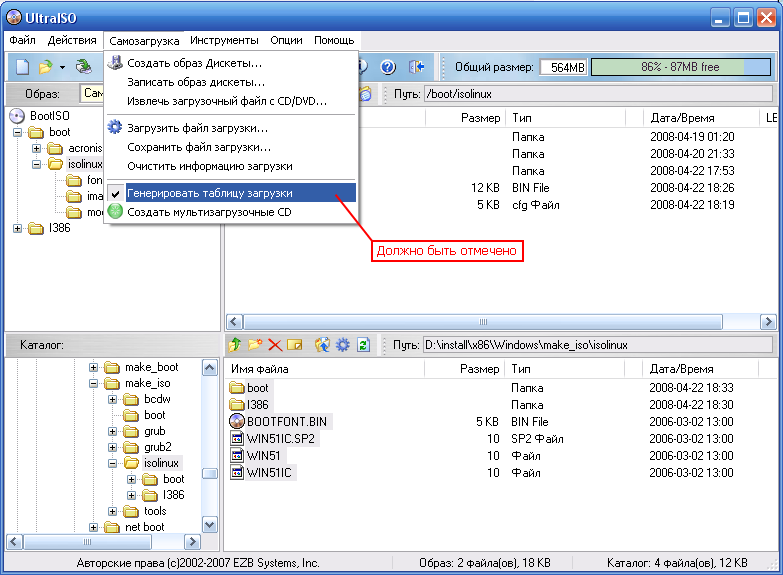
Task: Click the blue Help question mark icon
Action: coord(388,67)
